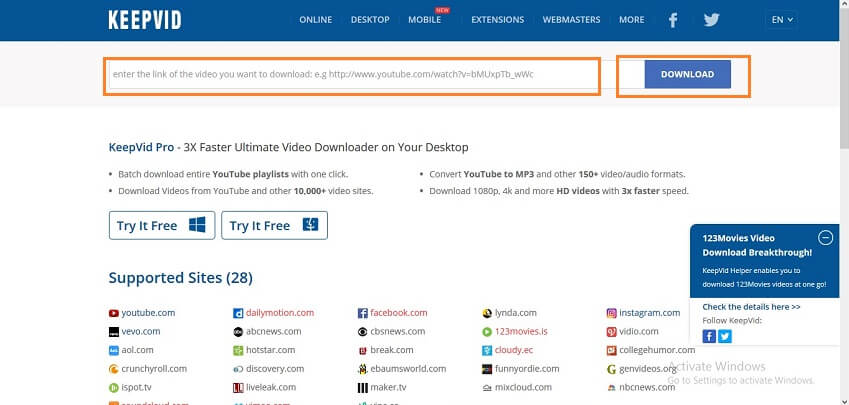The width and height of the screenshot is (849, 405).
Task: Click the Mixcloud site icon
Action: click(487, 388)
